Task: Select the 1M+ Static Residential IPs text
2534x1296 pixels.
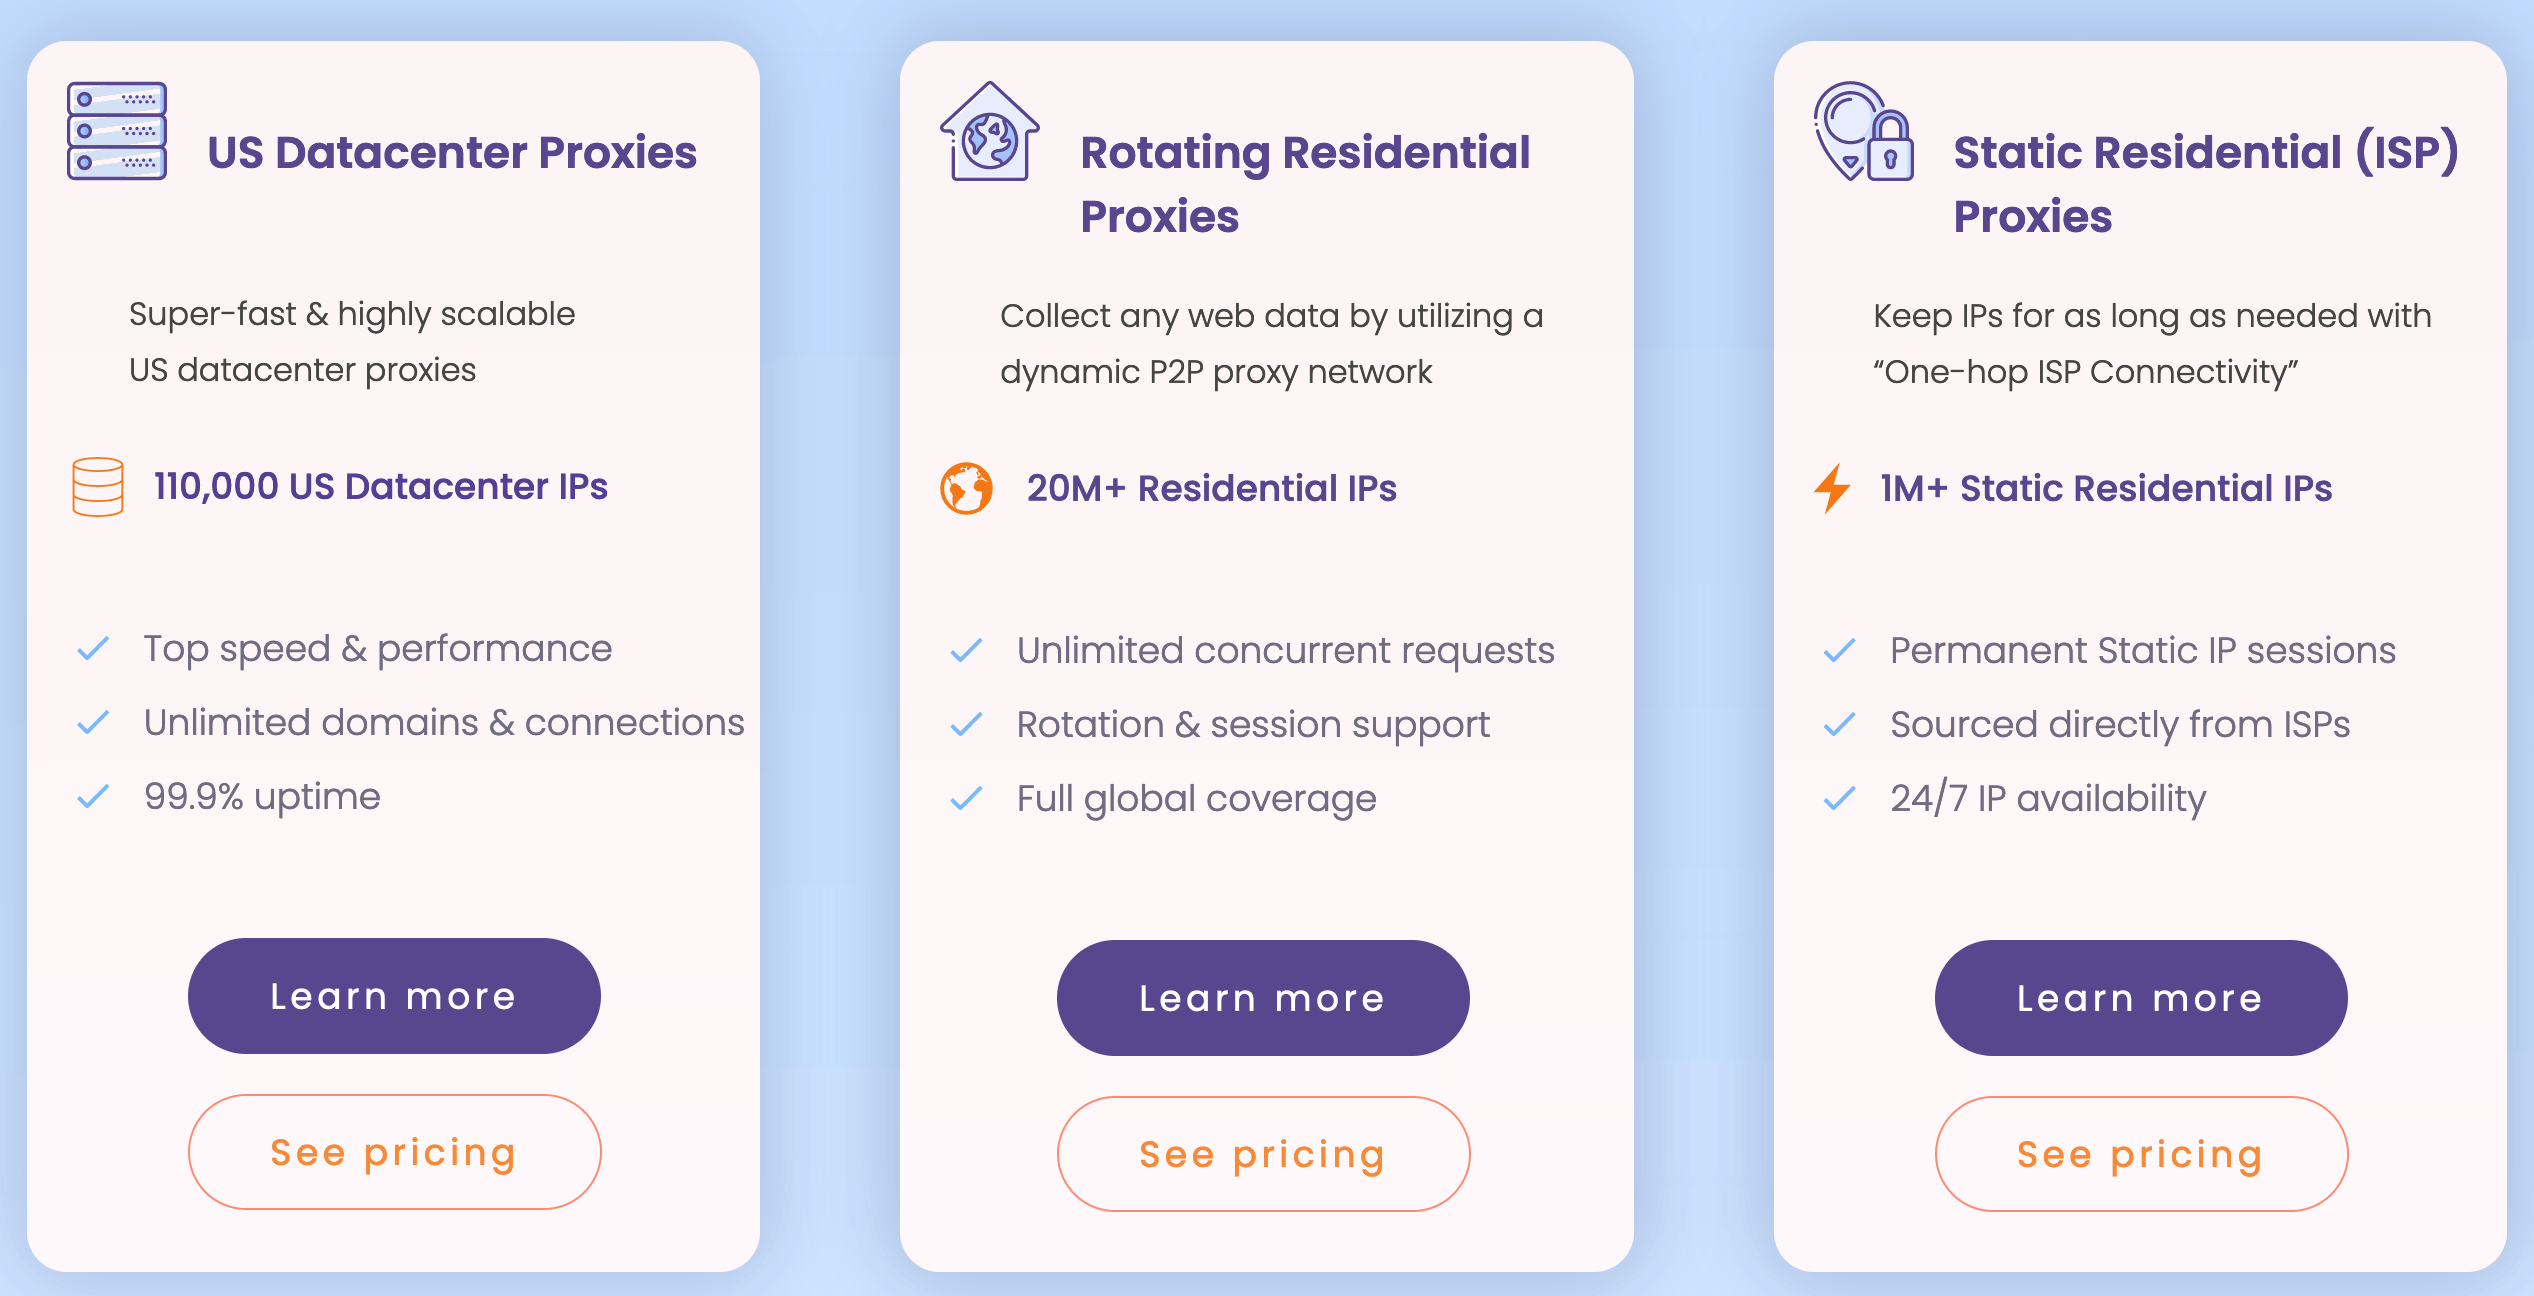Action: (2106, 488)
